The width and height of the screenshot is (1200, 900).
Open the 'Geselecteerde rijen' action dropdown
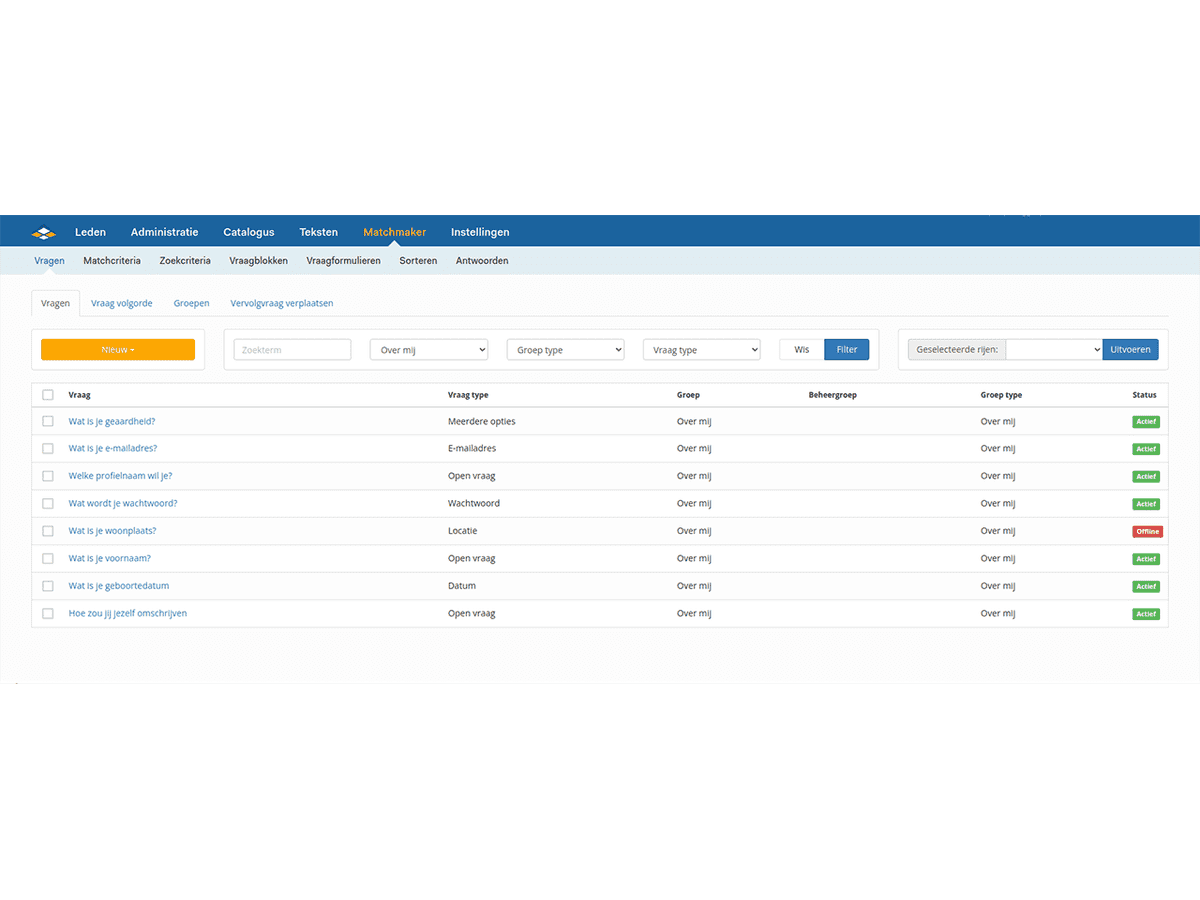coord(1053,350)
